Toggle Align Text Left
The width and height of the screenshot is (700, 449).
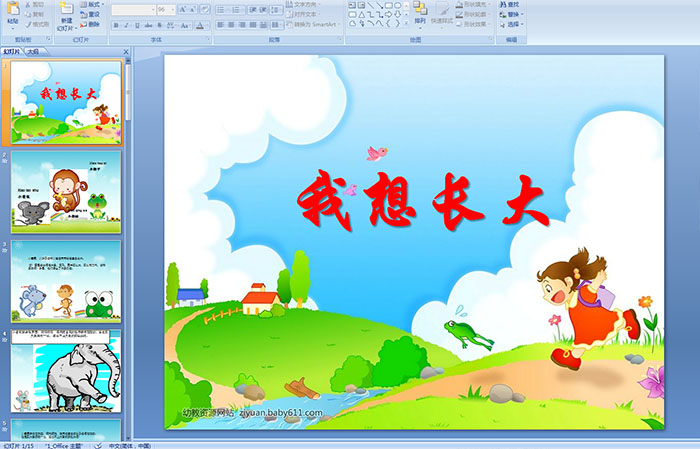click(x=220, y=25)
